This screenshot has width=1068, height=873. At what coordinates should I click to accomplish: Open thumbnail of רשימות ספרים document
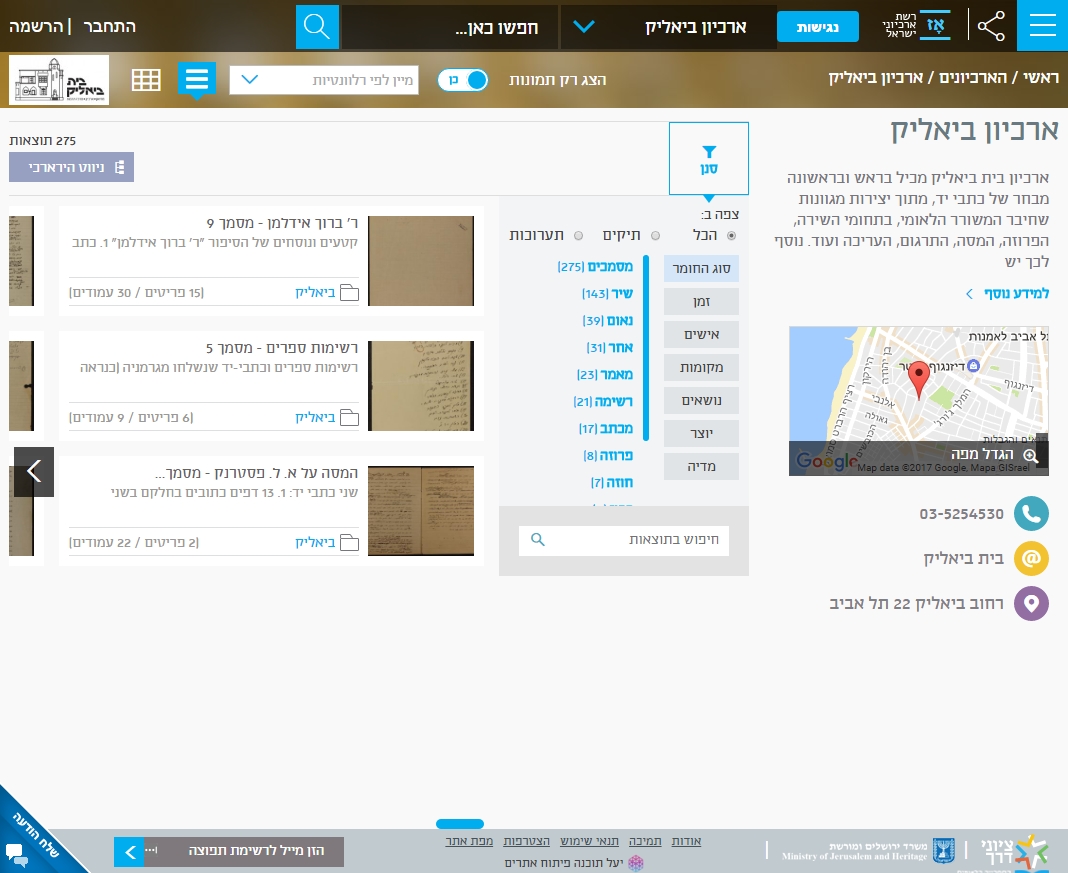point(421,386)
